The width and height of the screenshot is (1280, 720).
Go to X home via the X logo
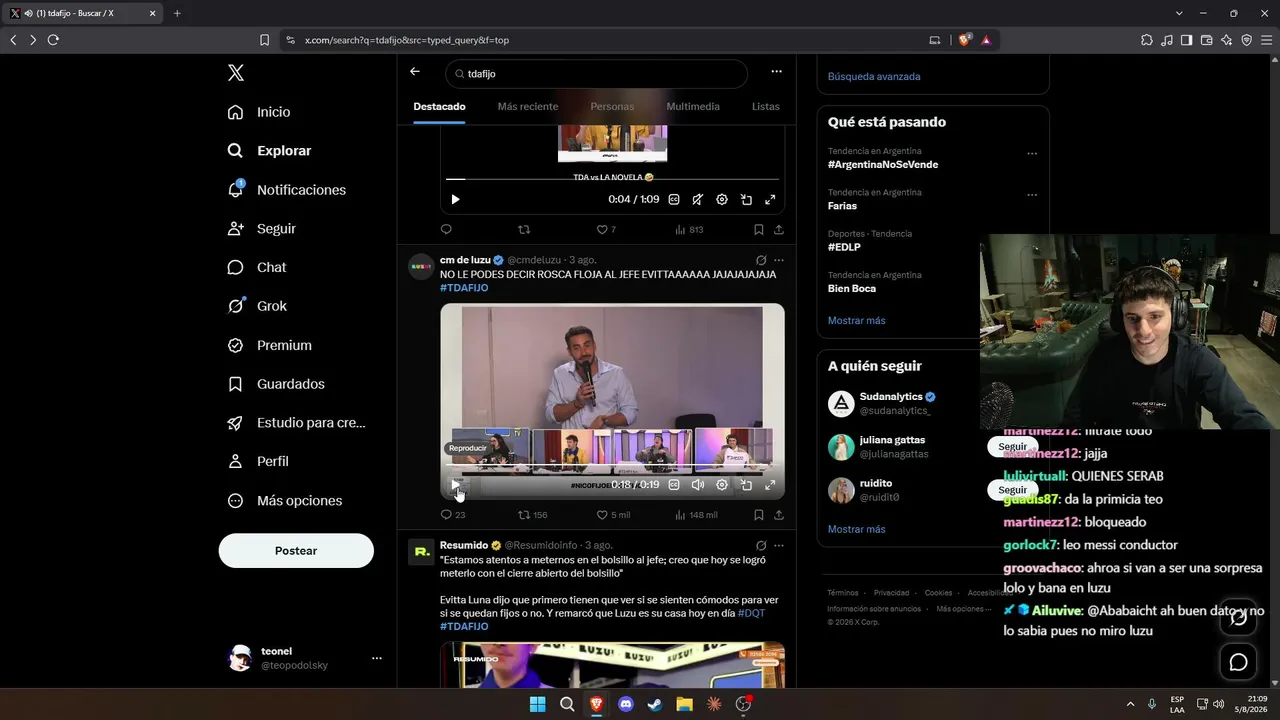(236, 73)
